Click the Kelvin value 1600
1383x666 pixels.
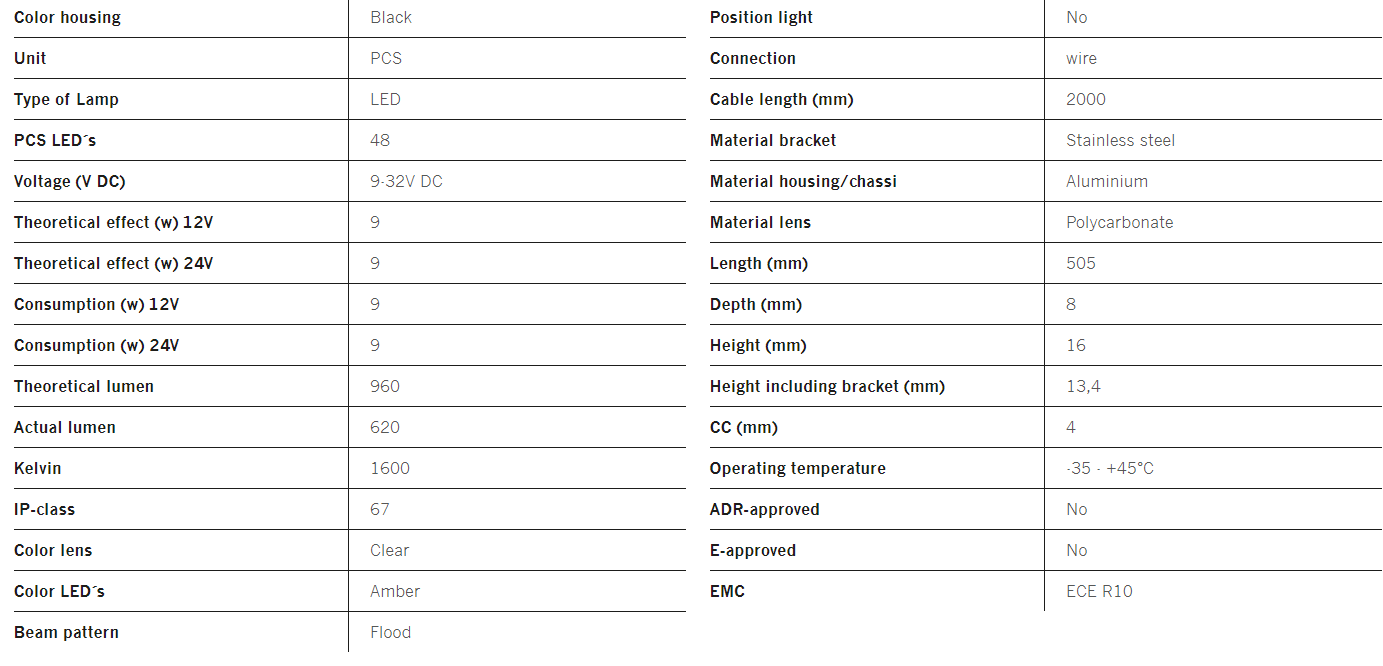pos(390,468)
